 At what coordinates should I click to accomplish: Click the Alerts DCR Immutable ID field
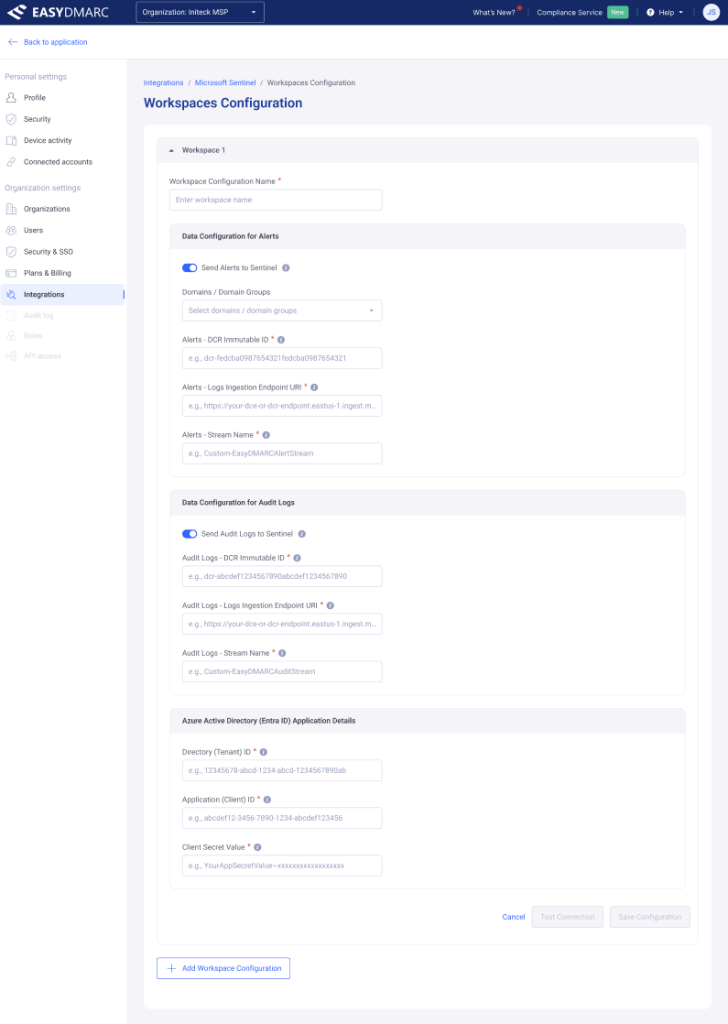coord(282,358)
